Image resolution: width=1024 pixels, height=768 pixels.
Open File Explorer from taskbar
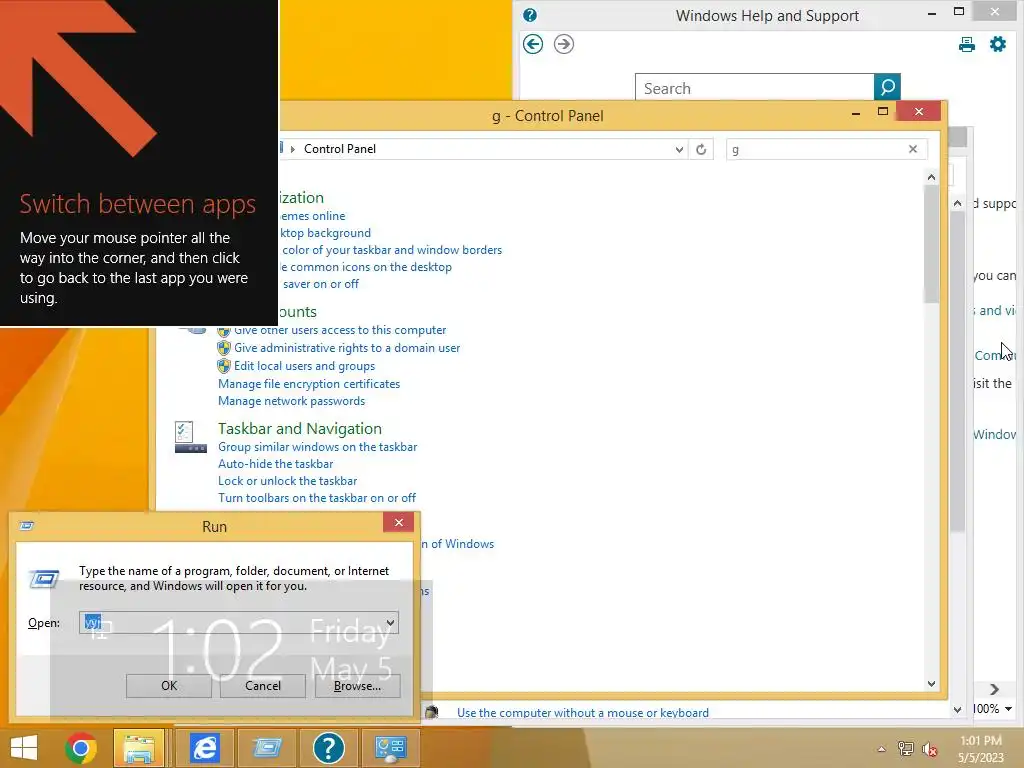139,748
